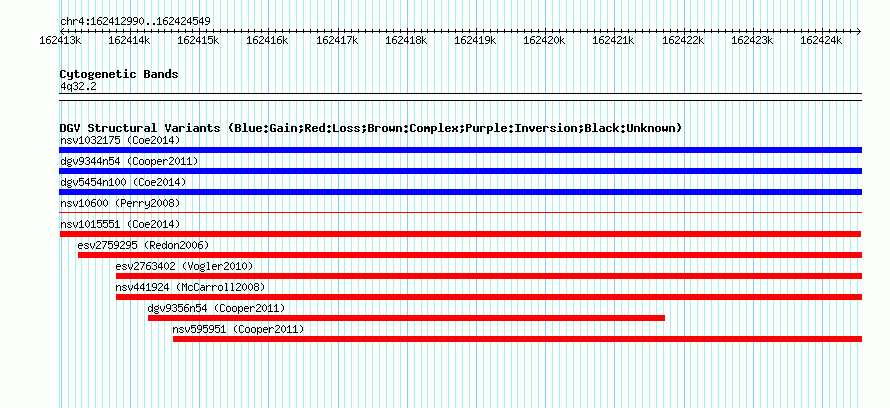Viewport: 890px width, 408px height.
Task: Click the thin red line of nsv10600
Action: [460, 213]
